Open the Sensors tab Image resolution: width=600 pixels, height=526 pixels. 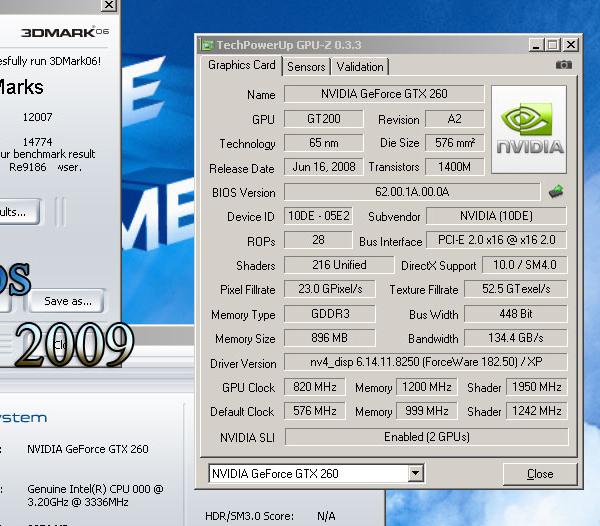point(306,67)
